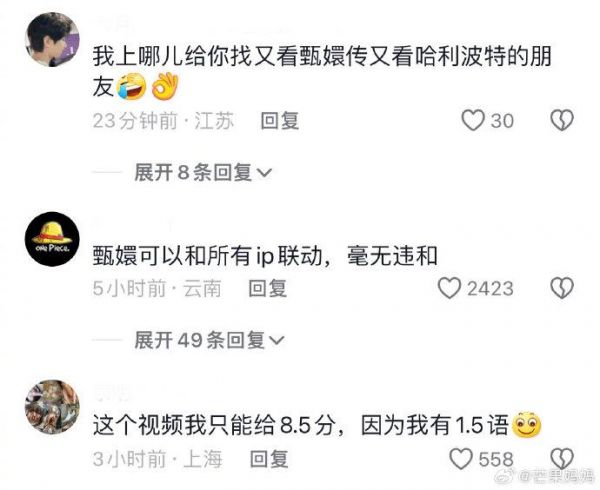The image size is (600, 490).
Task: Open the third commenter's collage avatar
Action: point(52,407)
